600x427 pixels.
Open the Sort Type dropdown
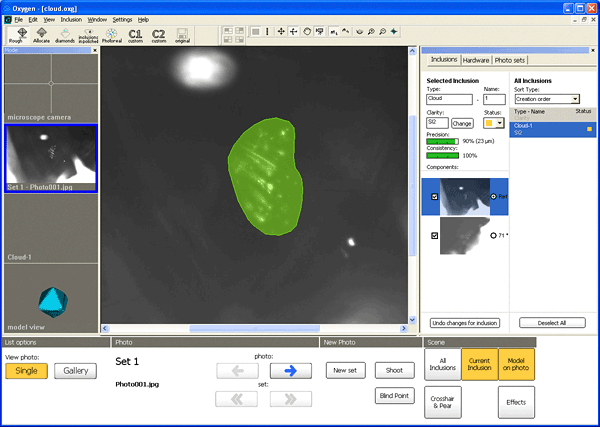(x=547, y=99)
